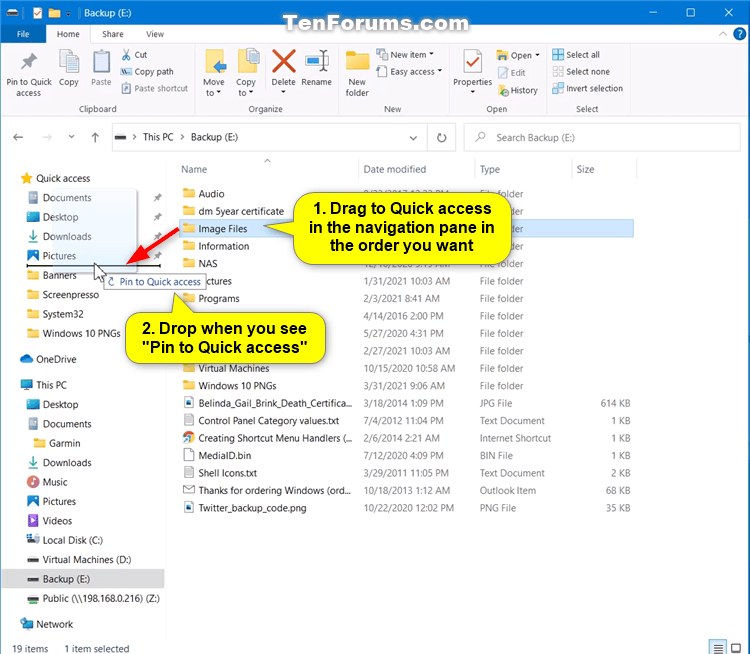
Task: Click Backup (E:) in the address bar
Action: [214, 137]
